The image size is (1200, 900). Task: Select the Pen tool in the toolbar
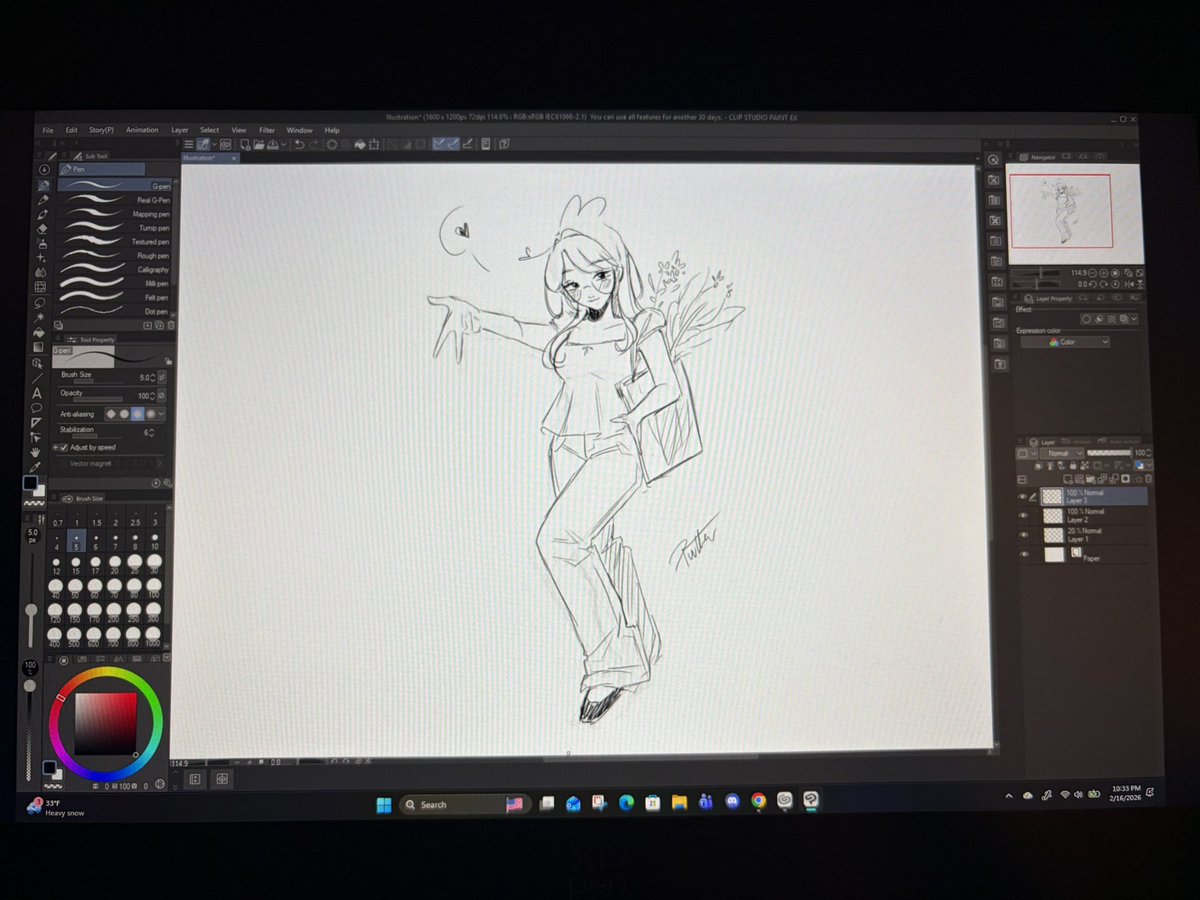coord(42,185)
